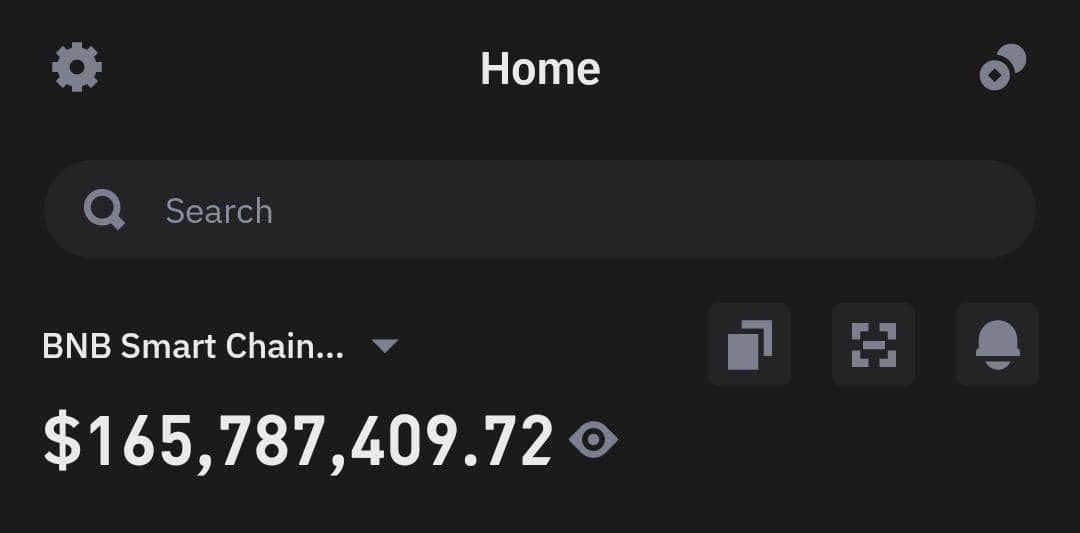Tap the Home header title

click(540, 69)
